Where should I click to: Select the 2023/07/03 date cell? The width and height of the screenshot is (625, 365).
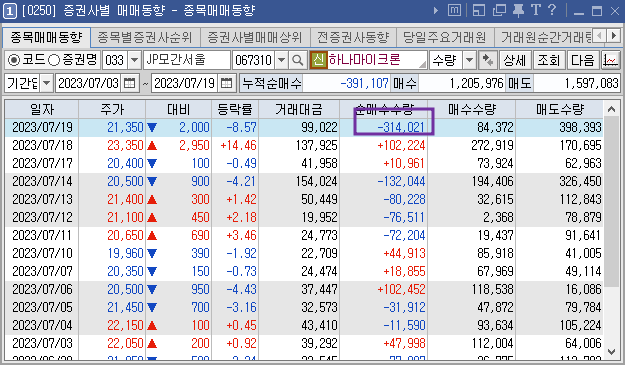42,343
